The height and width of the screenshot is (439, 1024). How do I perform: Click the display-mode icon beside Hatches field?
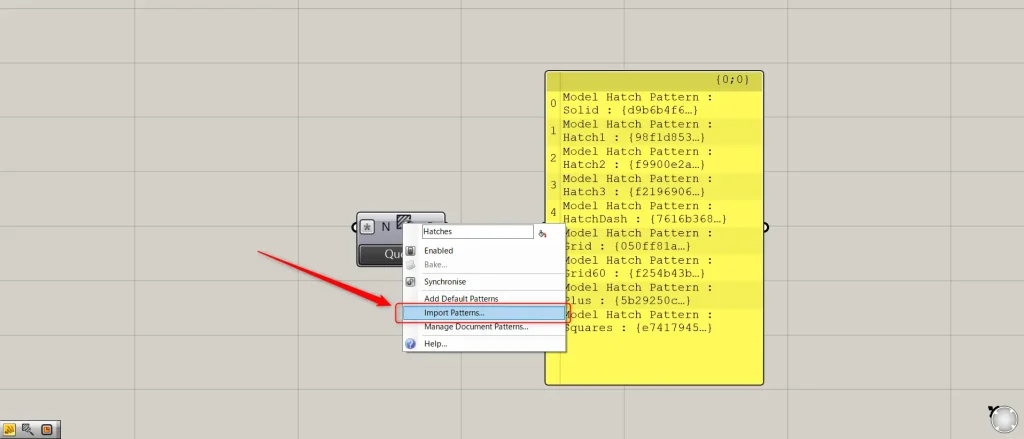tap(542, 233)
